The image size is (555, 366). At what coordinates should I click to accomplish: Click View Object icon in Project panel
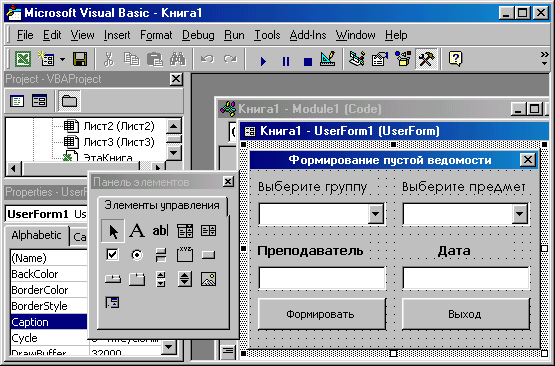pyautogui.click(x=39, y=101)
